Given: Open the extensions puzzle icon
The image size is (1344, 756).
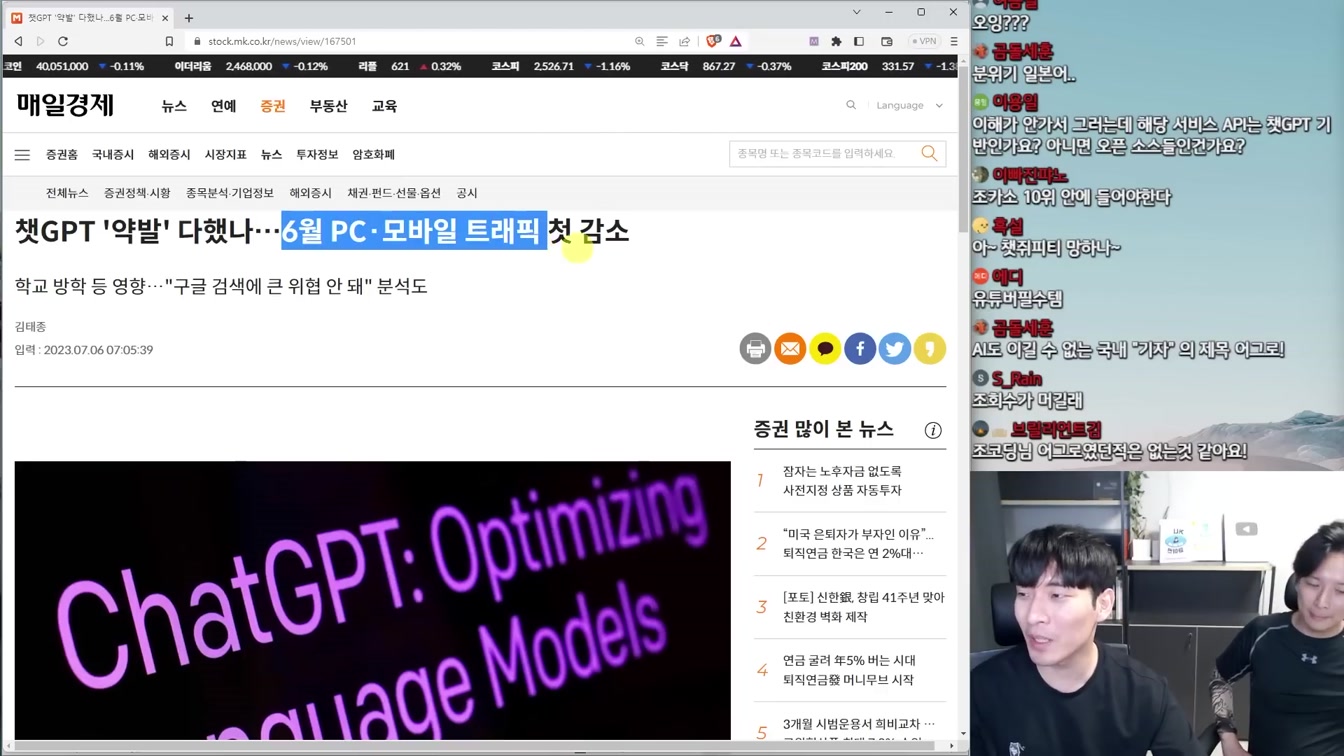Looking at the screenshot, I should pos(836,41).
